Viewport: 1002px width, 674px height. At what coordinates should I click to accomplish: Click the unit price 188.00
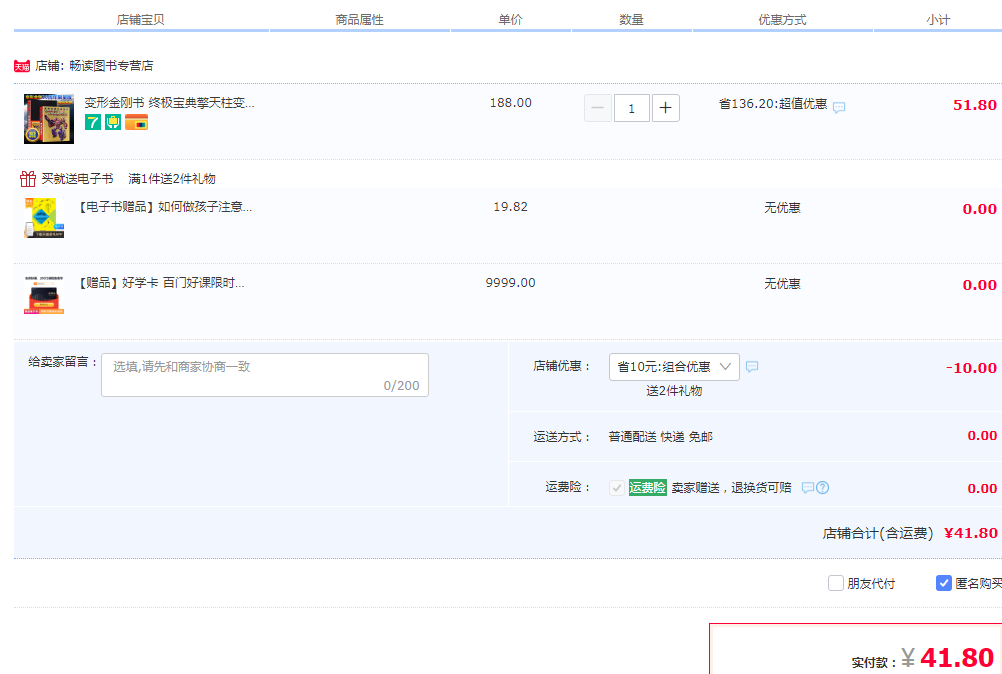click(x=511, y=103)
